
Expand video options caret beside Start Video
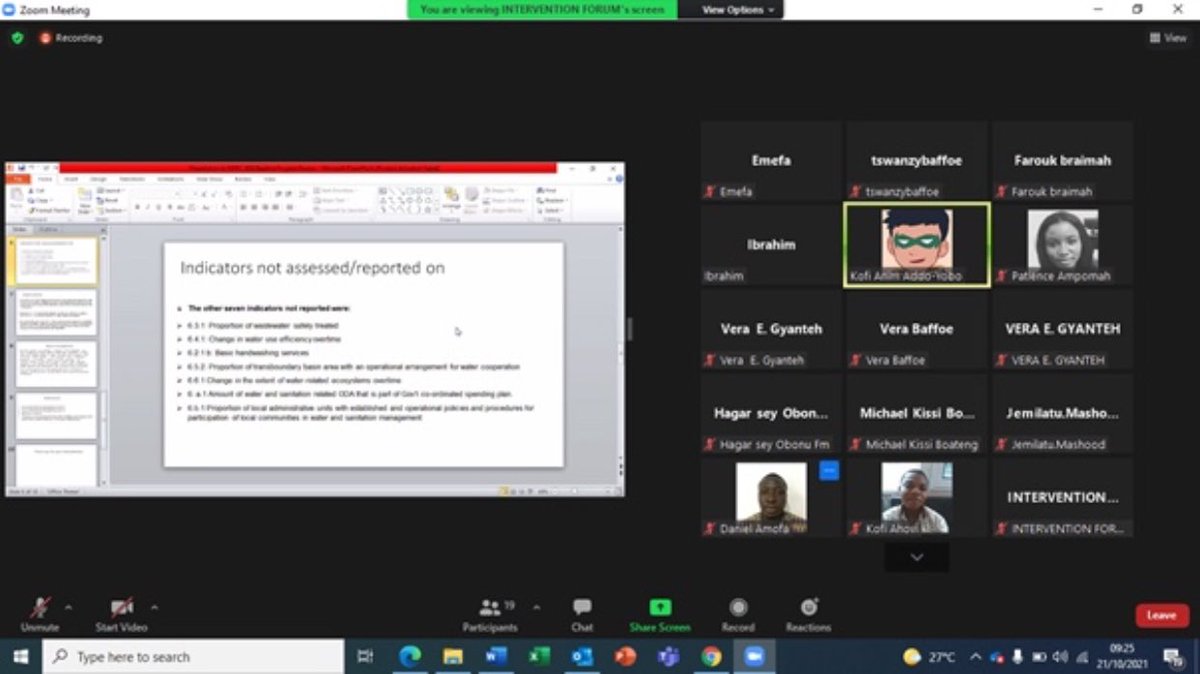point(155,607)
